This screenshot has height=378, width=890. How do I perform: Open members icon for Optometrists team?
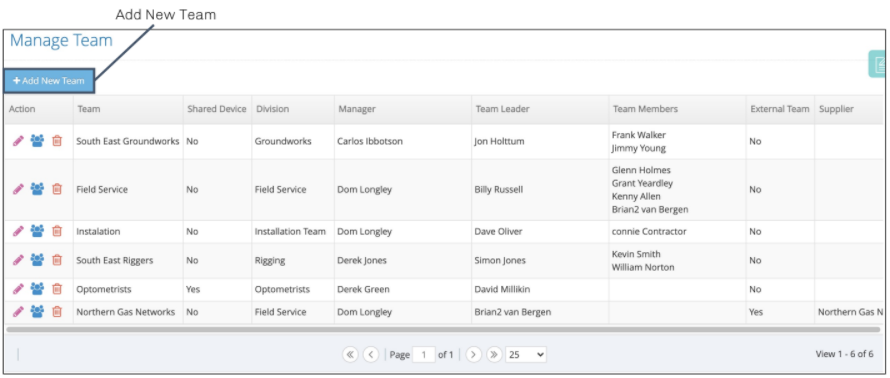pos(37,289)
